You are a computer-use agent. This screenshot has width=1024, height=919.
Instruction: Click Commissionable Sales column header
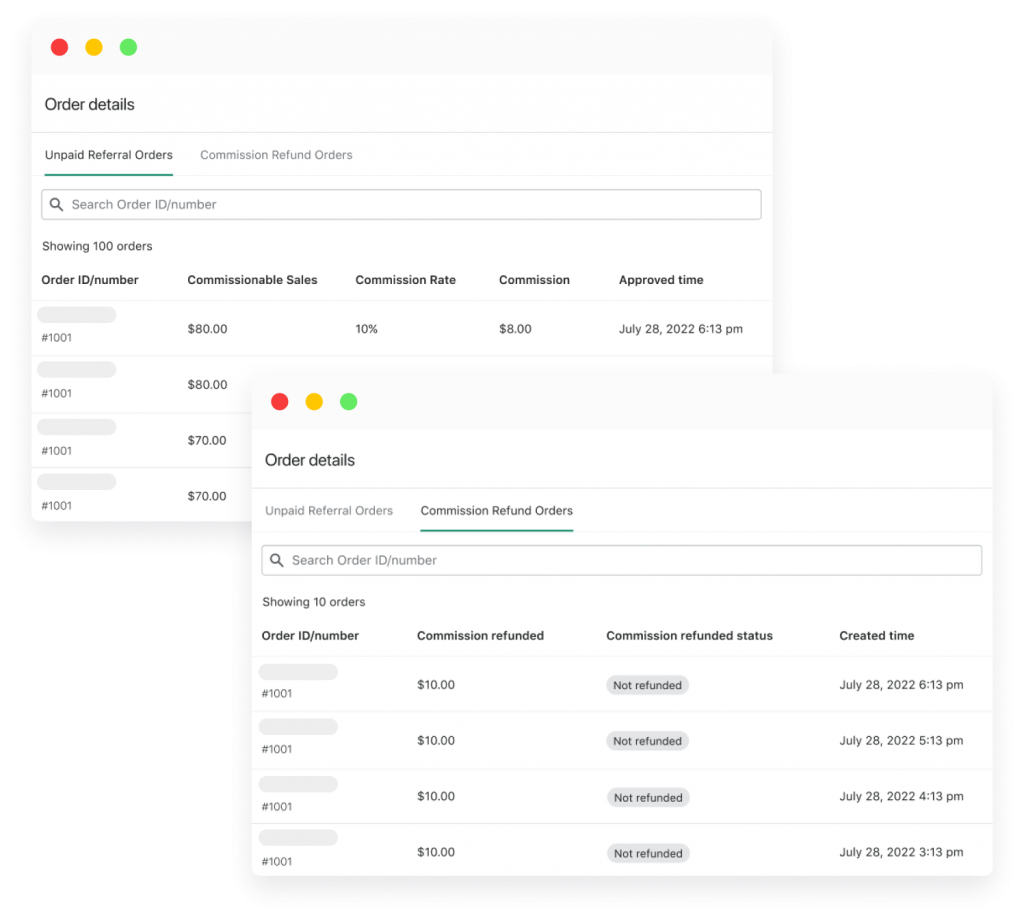(x=252, y=280)
